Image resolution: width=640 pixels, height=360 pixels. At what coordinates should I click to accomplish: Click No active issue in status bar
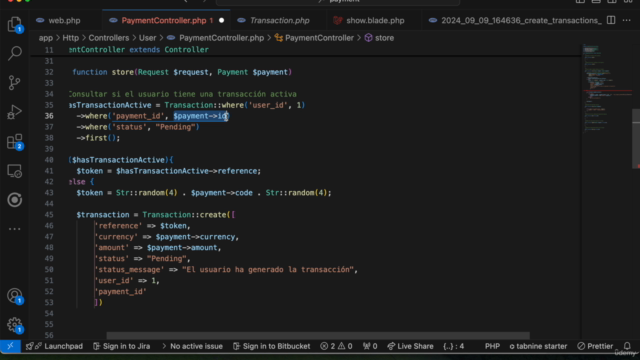click(192, 346)
